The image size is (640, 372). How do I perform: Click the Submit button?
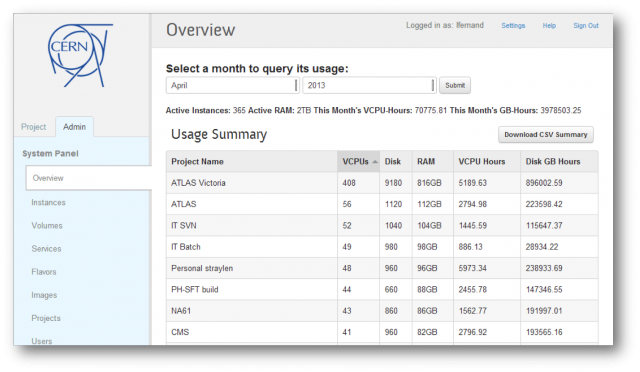pos(455,85)
